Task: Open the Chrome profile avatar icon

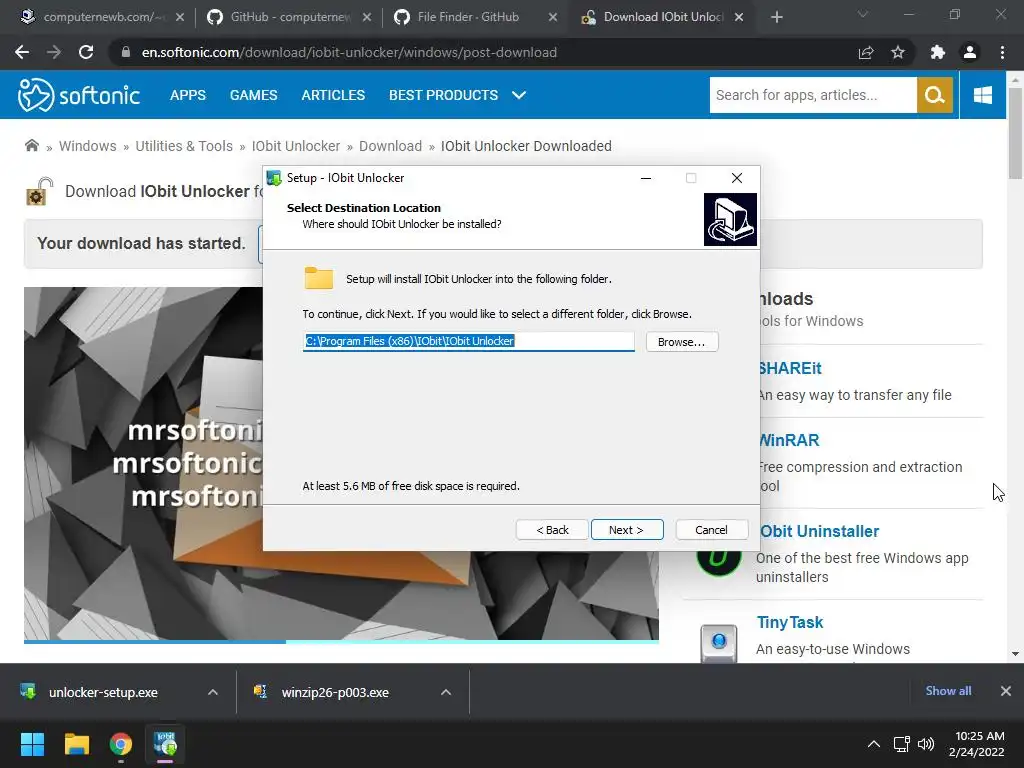Action: coord(970,52)
